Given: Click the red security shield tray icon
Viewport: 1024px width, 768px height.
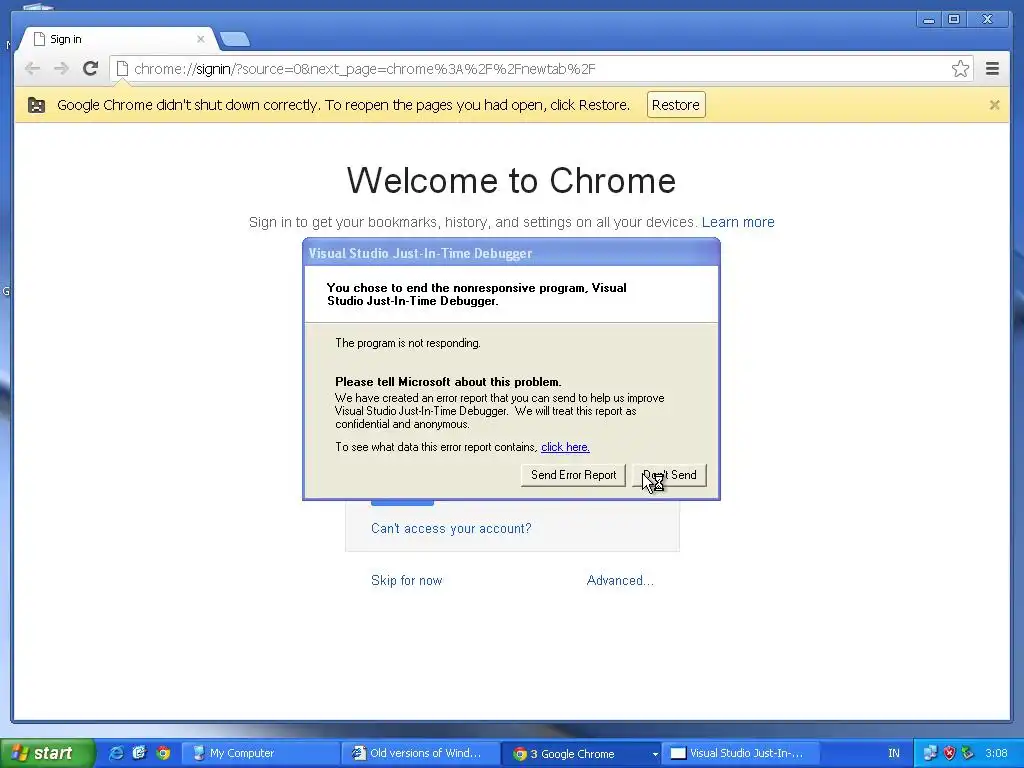Looking at the screenshot, I should (x=950, y=753).
